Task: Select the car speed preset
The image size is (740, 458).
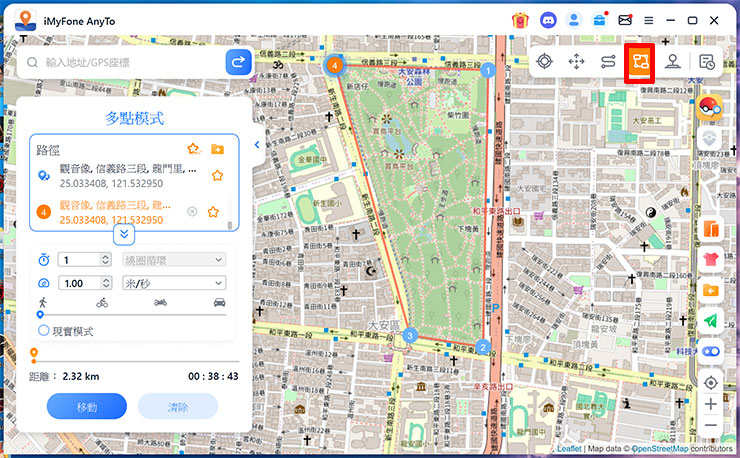Action: (x=219, y=302)
